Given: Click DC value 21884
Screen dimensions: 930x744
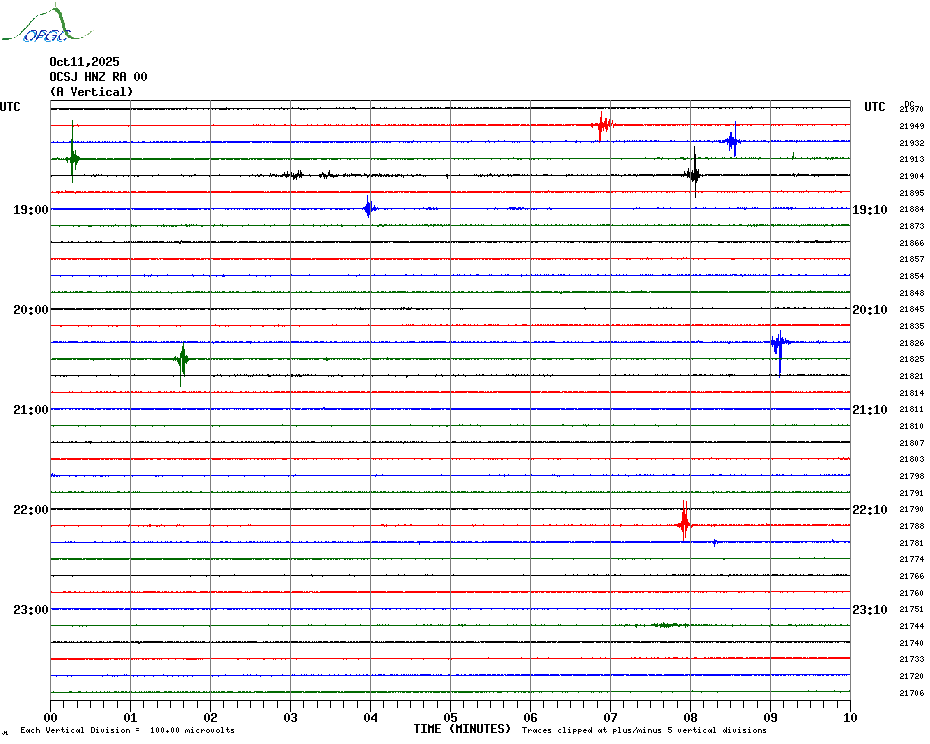Looking at the screenshot, I should (x=912, y=209).
